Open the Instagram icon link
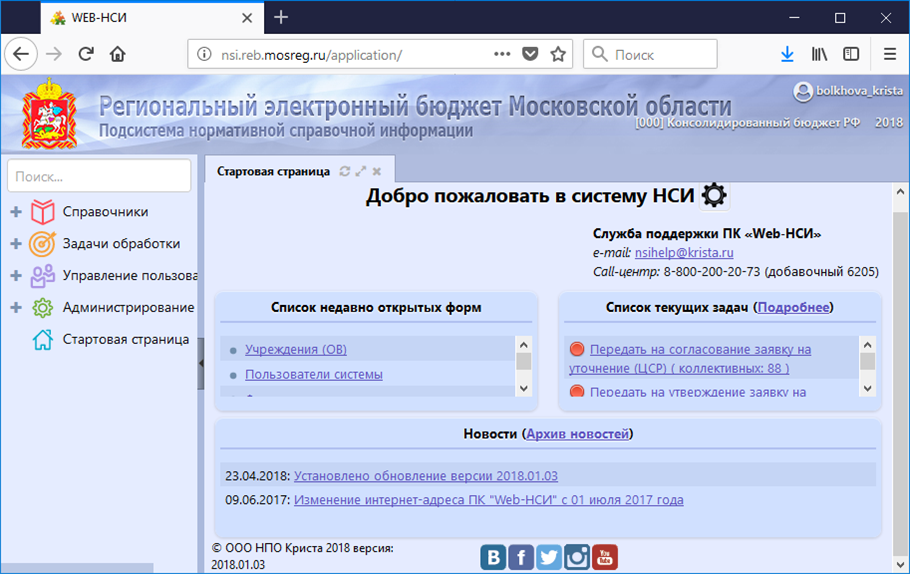910x574 pixels. [577, 557]
